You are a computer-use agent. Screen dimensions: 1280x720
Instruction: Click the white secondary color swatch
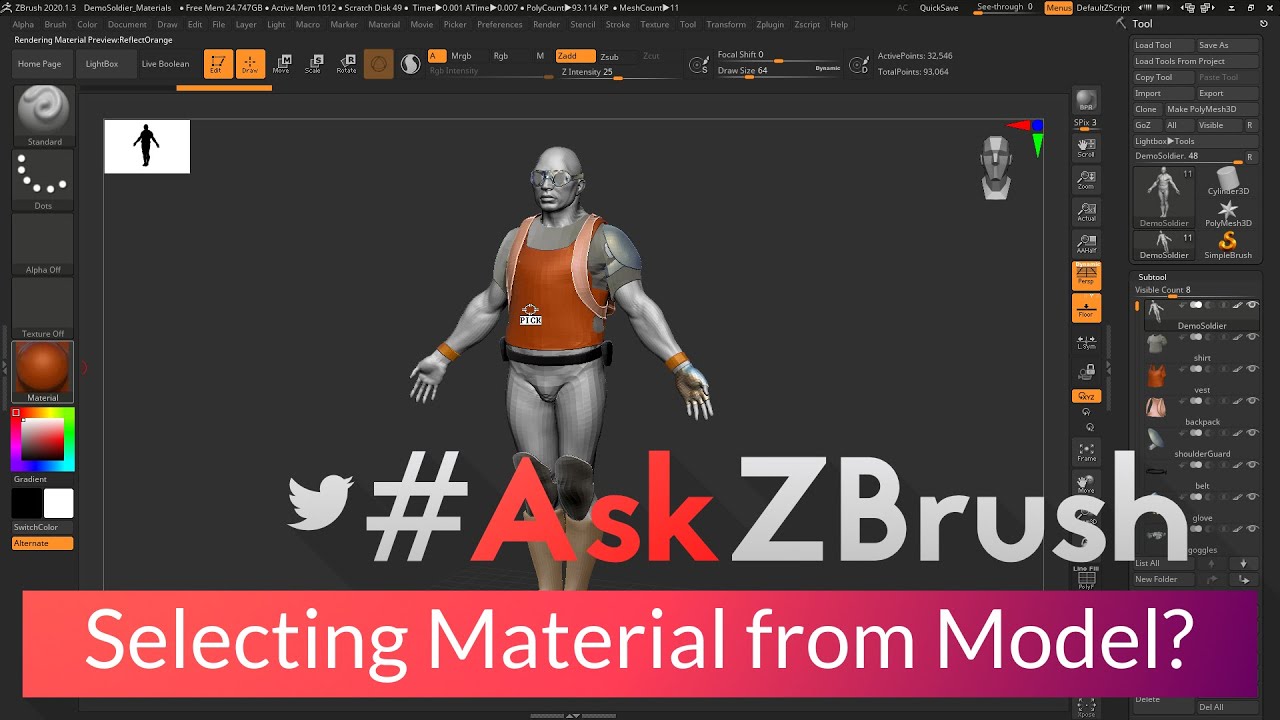pyautogui.click(x=58, y=503)
